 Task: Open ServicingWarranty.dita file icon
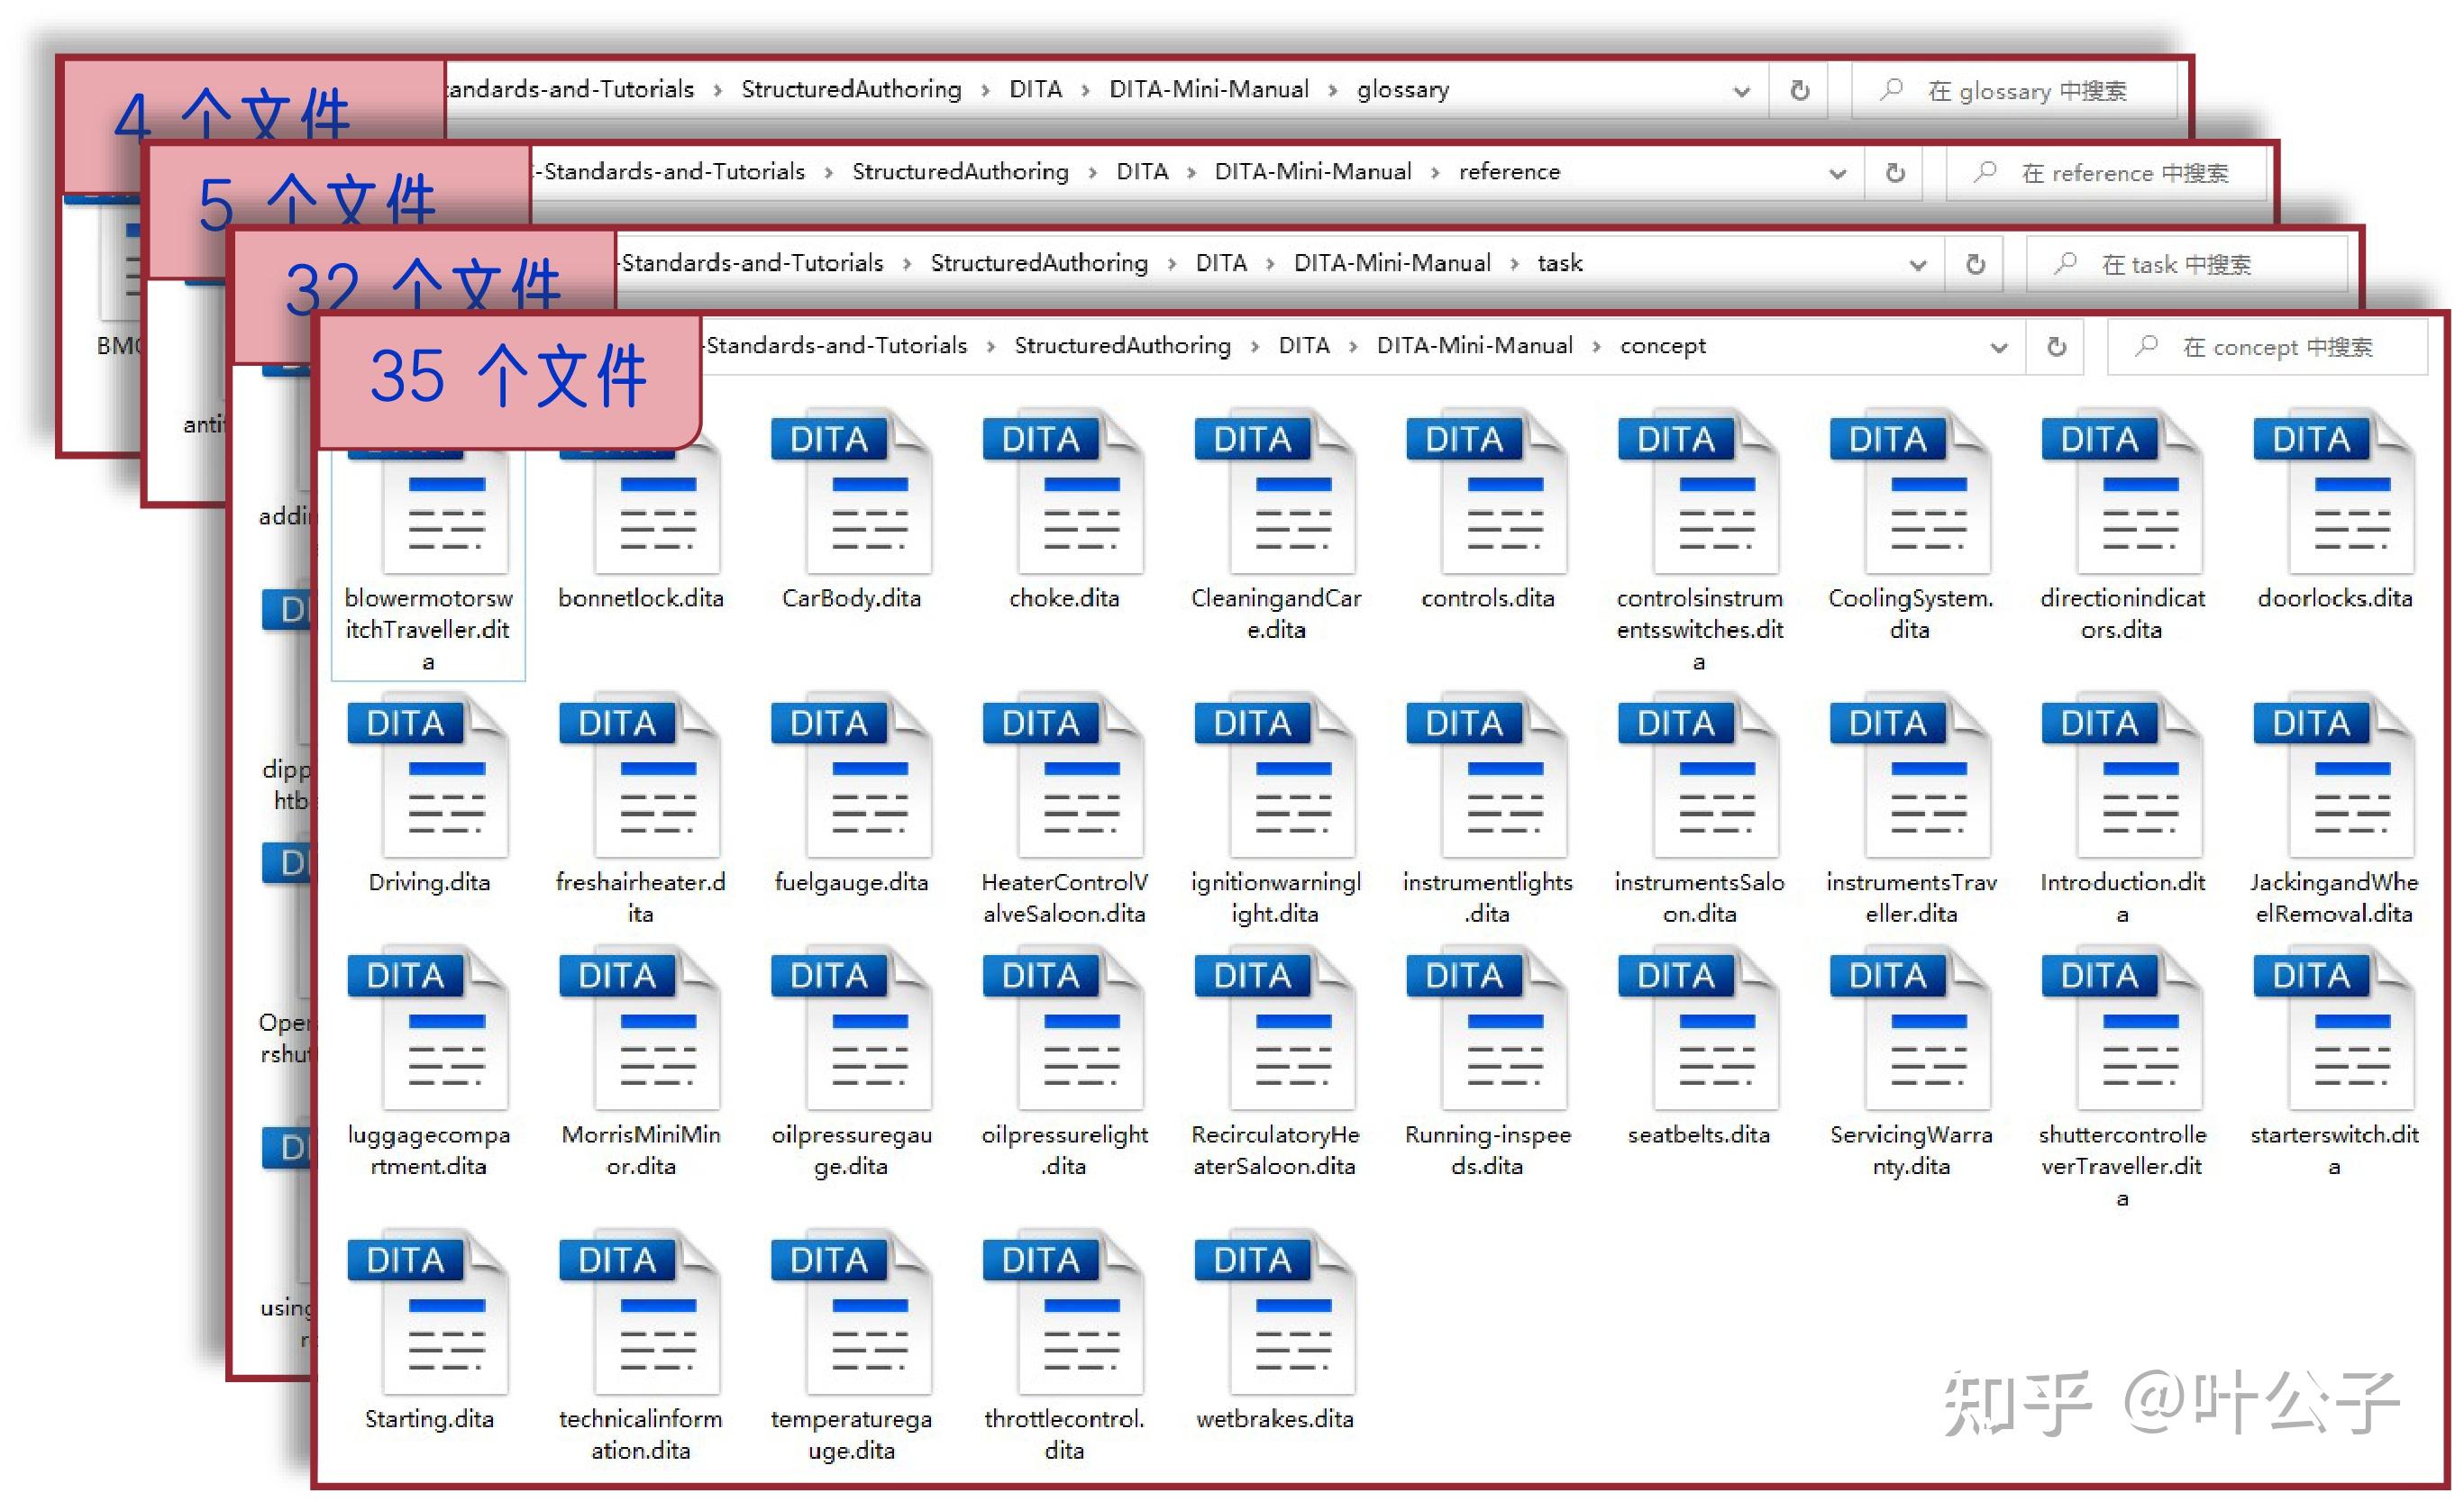(1911, 1028)
